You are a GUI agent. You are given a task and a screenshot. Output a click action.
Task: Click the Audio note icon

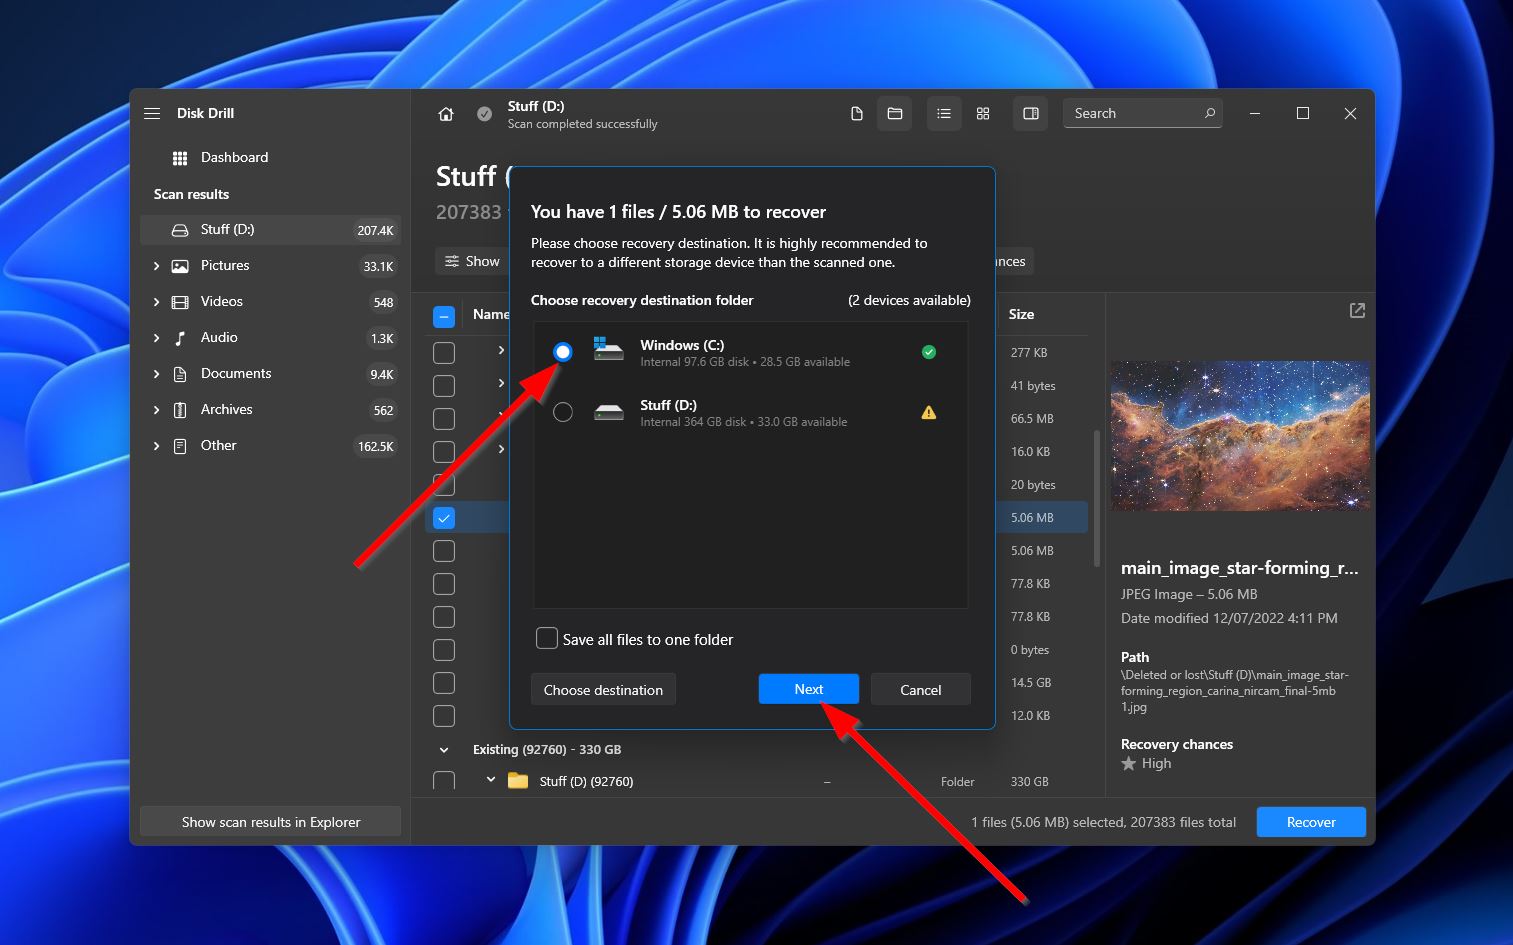tap(180, 338)
